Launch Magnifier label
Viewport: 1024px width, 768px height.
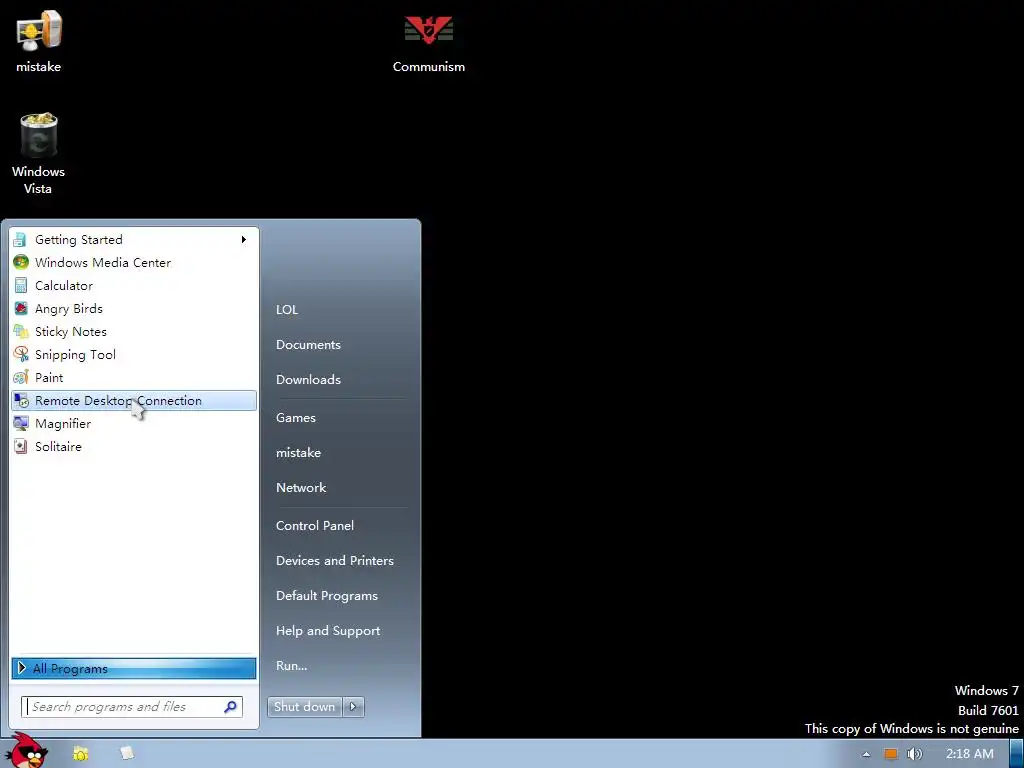(63, 424)
